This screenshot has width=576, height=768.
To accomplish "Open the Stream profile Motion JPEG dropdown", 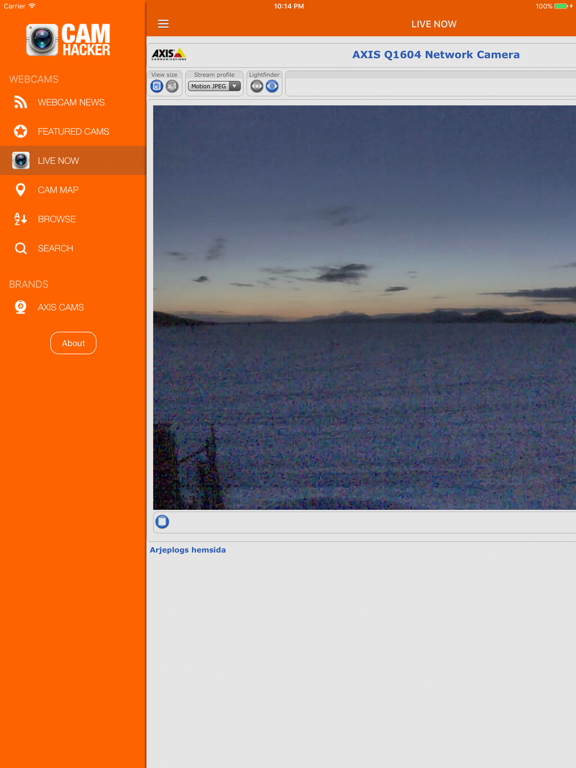I will click(x=214, y=86).
